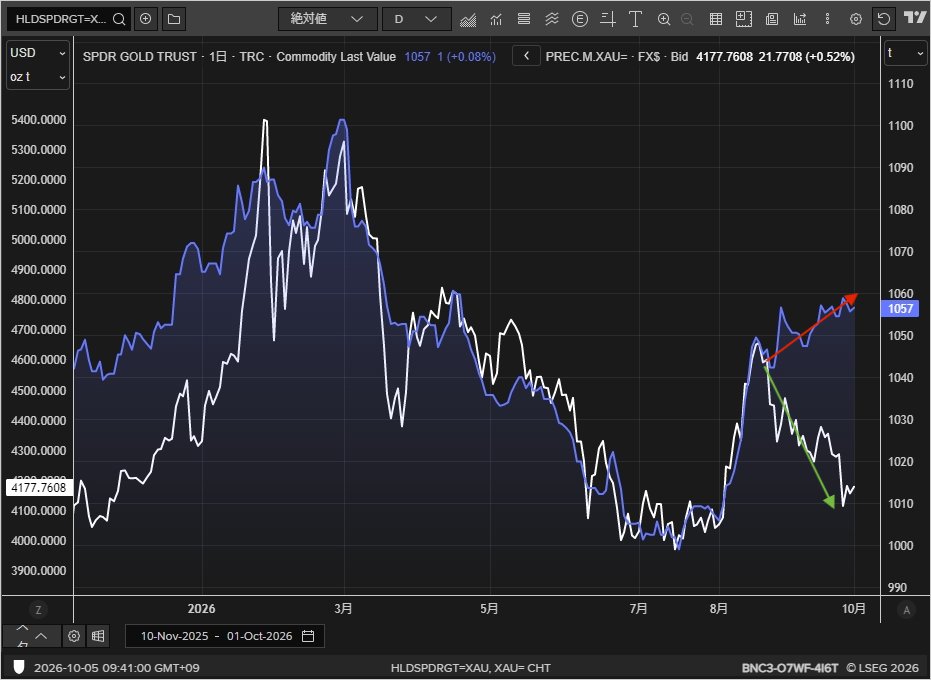Open the chart type area-chart icon
931x680 pixels.
tap(468, 20)
